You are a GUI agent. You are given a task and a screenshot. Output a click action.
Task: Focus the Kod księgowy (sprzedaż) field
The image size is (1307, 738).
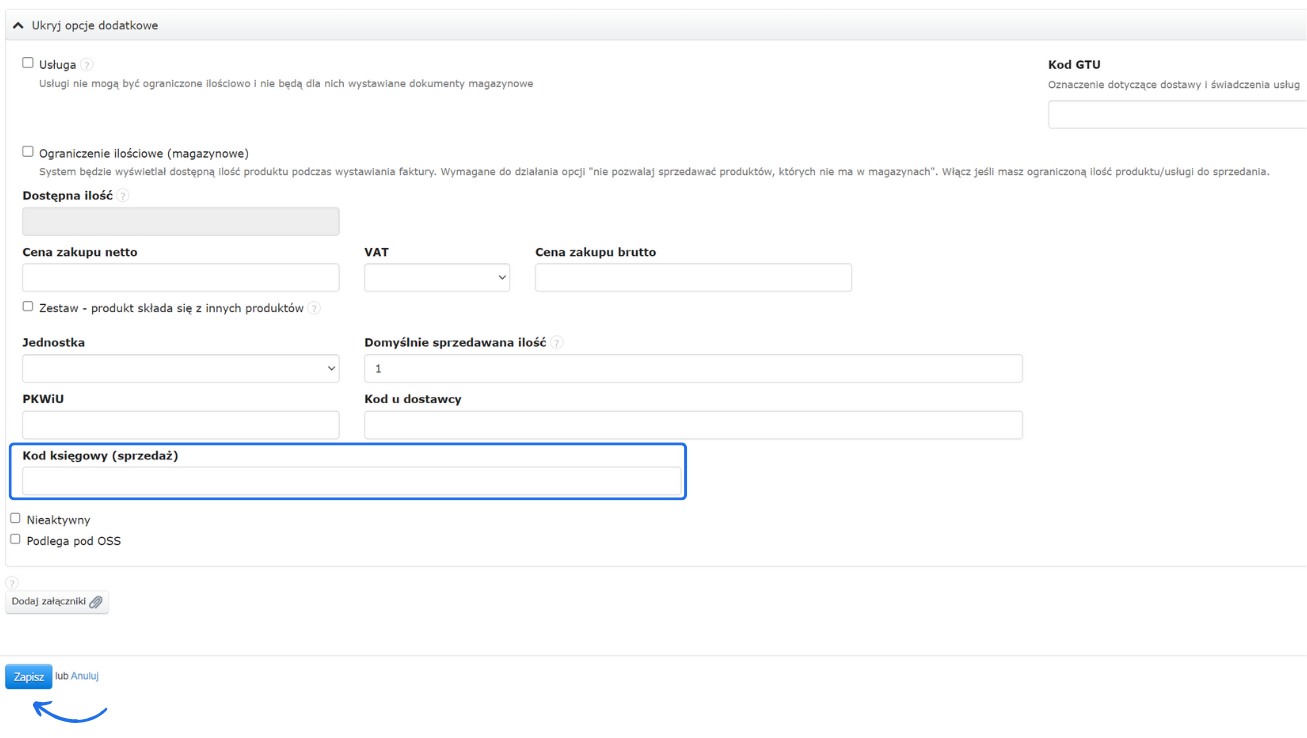point(351,481)
